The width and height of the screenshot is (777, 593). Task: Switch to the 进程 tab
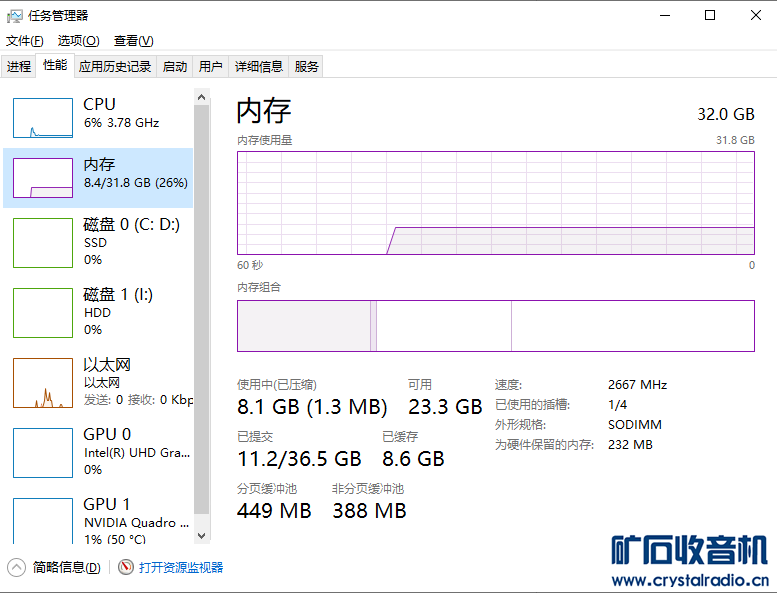(x=19, y=67)
